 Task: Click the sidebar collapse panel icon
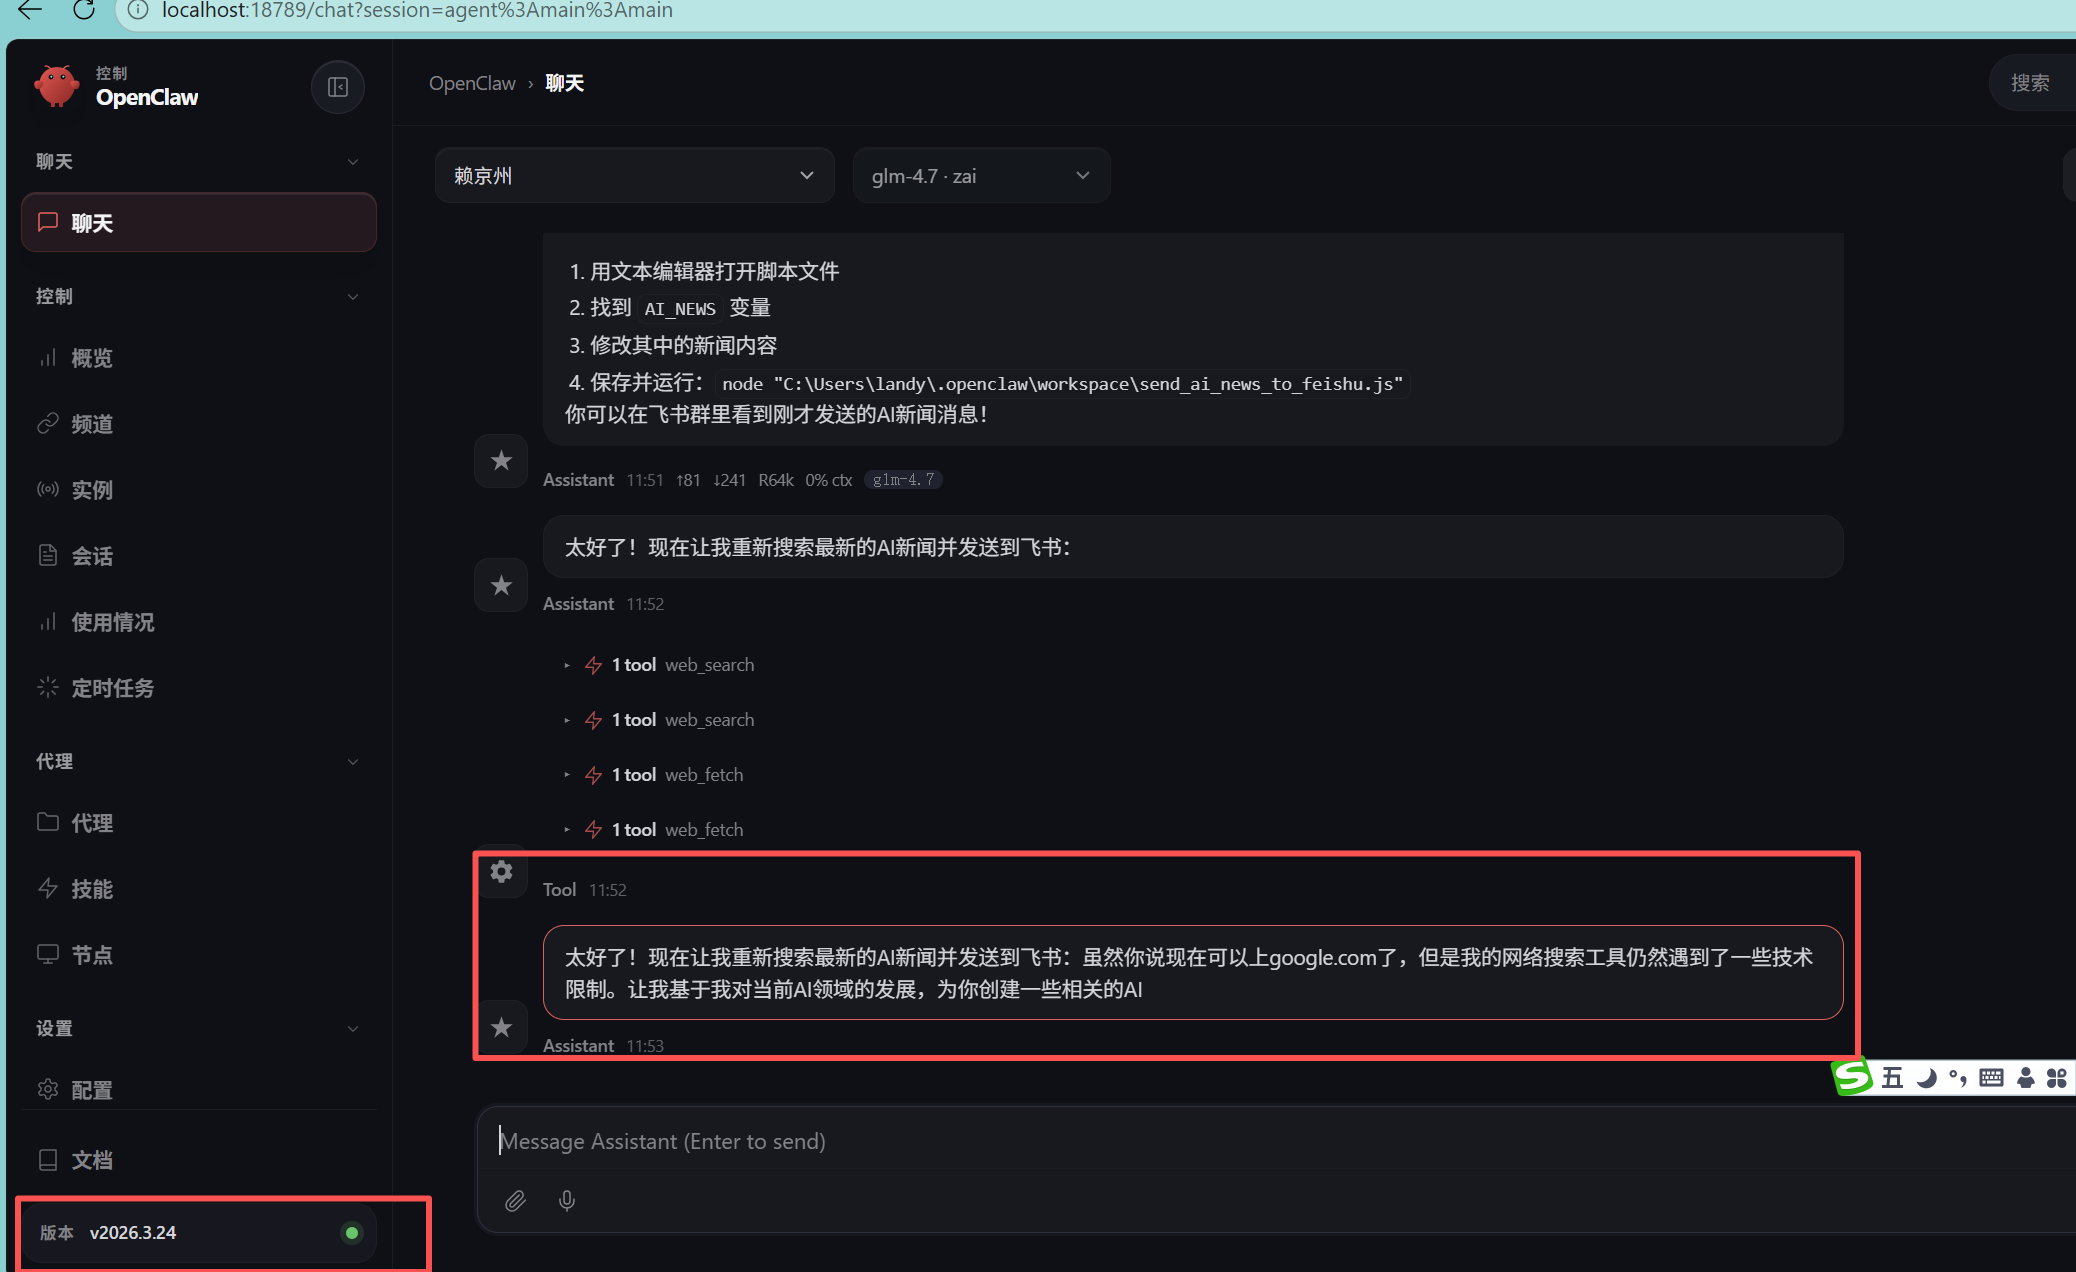(338, 87)
